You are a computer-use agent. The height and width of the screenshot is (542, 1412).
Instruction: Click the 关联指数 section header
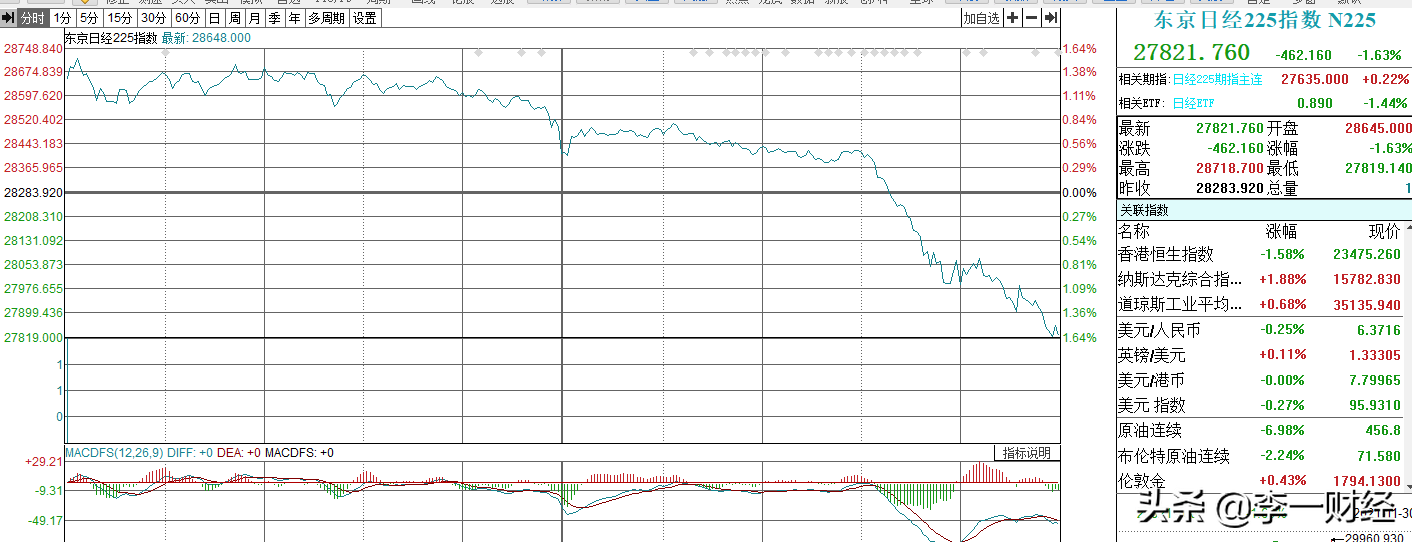click(x=1144, y=210)
